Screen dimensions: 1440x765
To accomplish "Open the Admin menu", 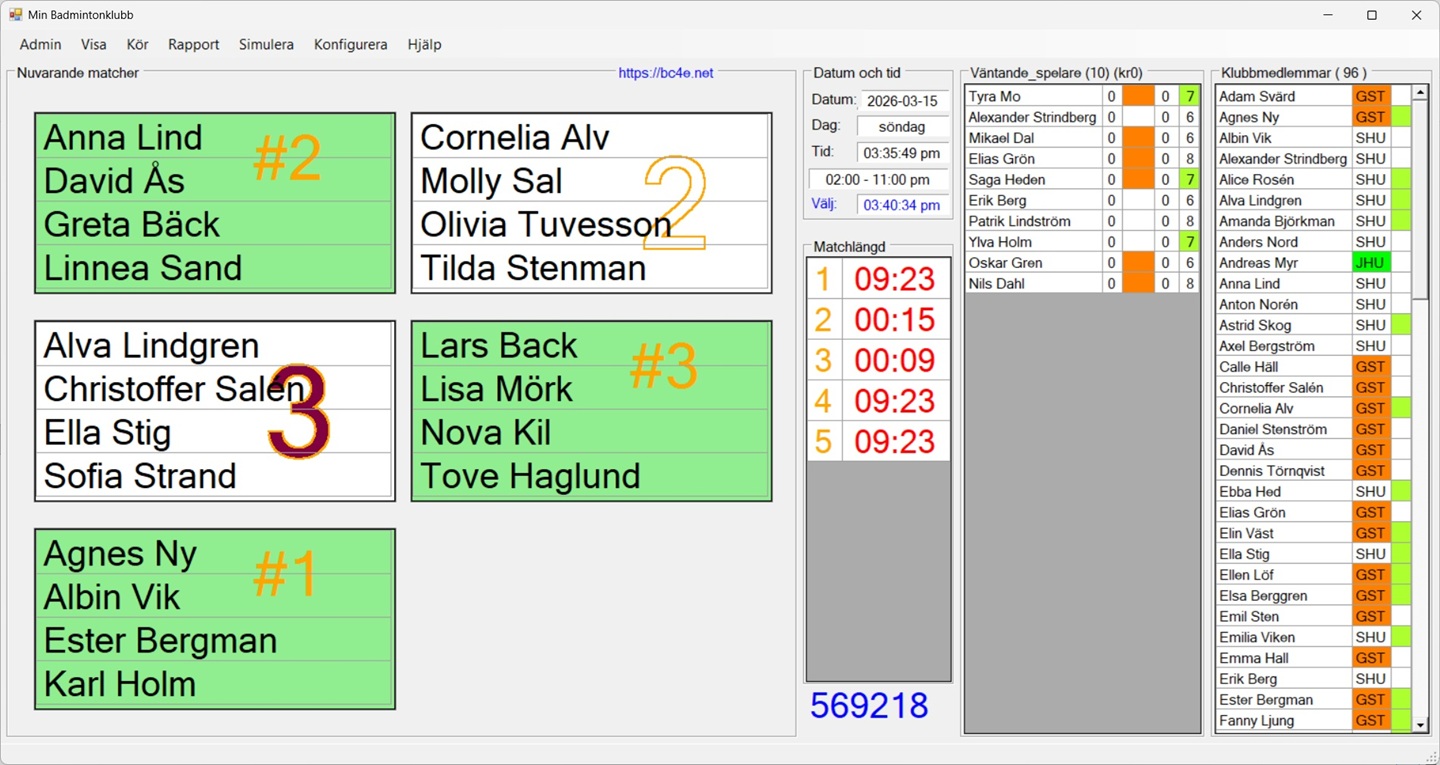I will pyautogui.click(x=41, y=44).
